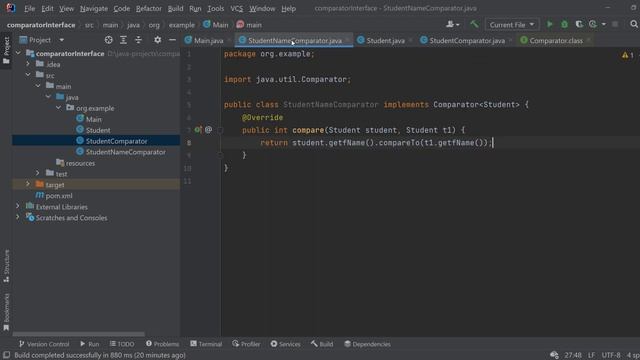Open the VCS menu
This screenshot has width=640, height=360.
click(236, 8)
